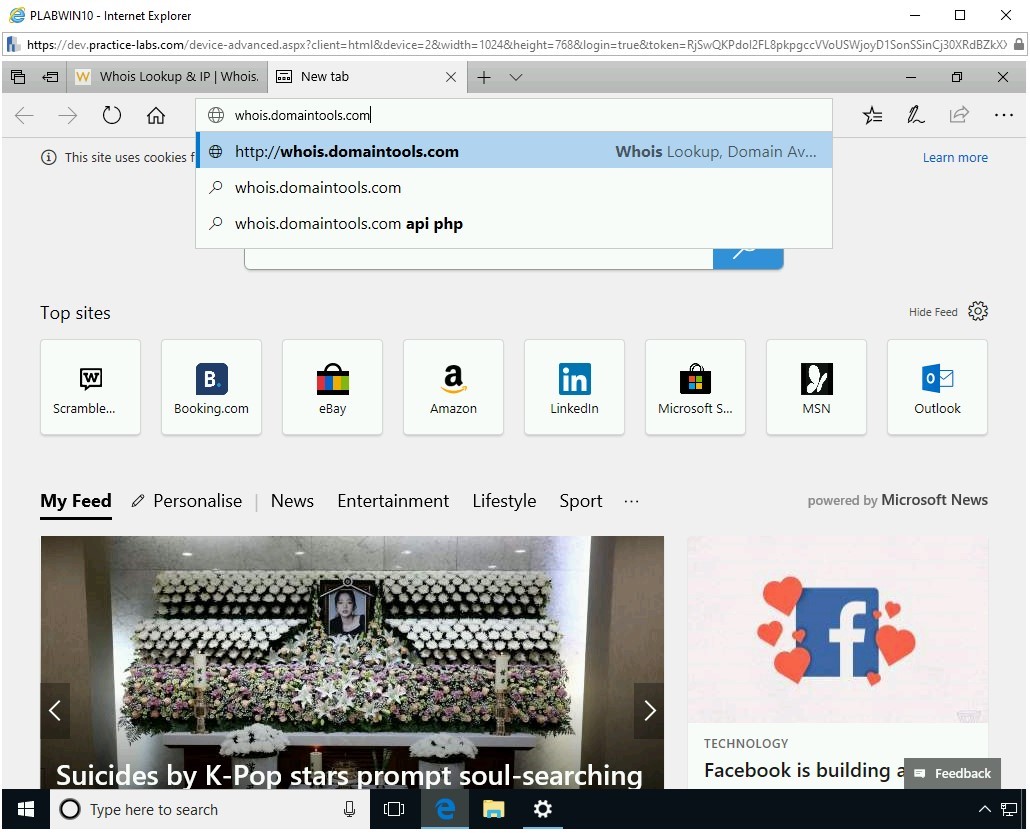Image resolution: width=1030 pixels, height=833 pixels.
Task: Open File Explorer from the taskbar
Action: tap(494, 810)
